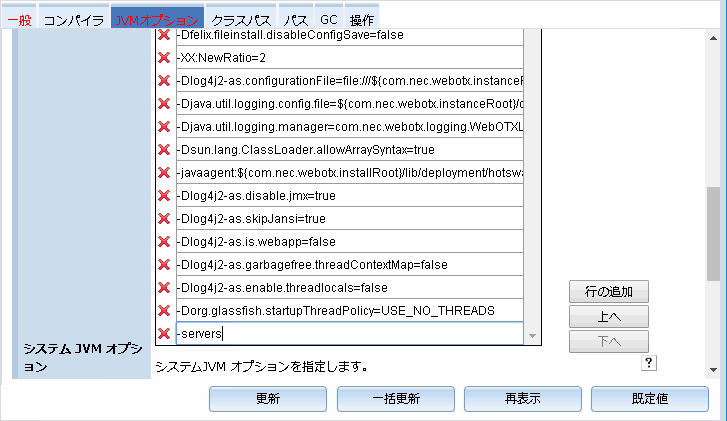Image resolution: width=727 pixels, height=421 pixels.
Task: Delete the -Dorg.glassfish.startupThreadPolicy row
Action: [x=164, y=311]
